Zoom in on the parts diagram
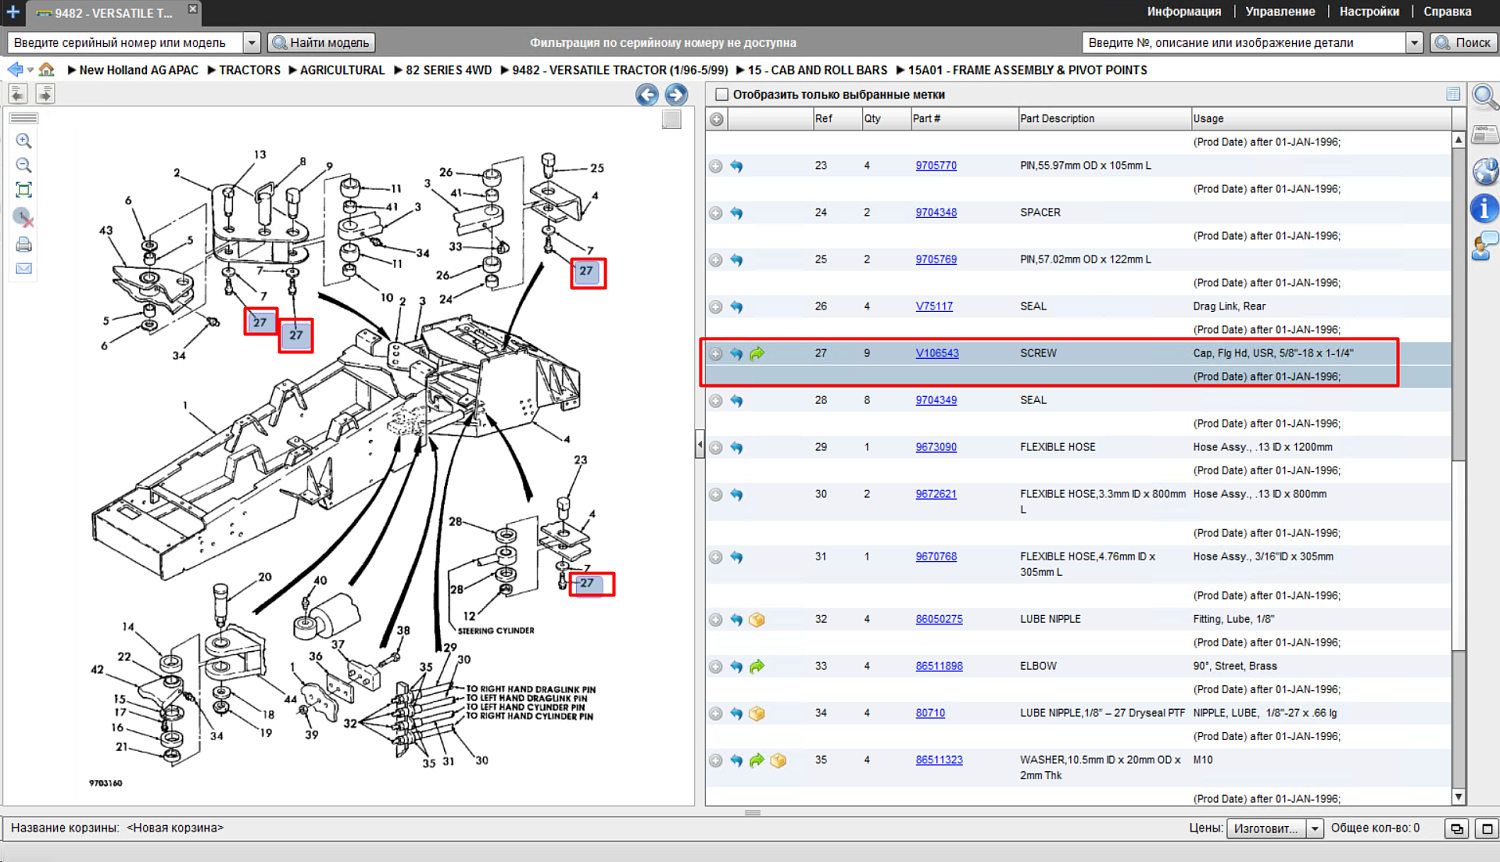The image size is (1500, 862). [24, 141]
